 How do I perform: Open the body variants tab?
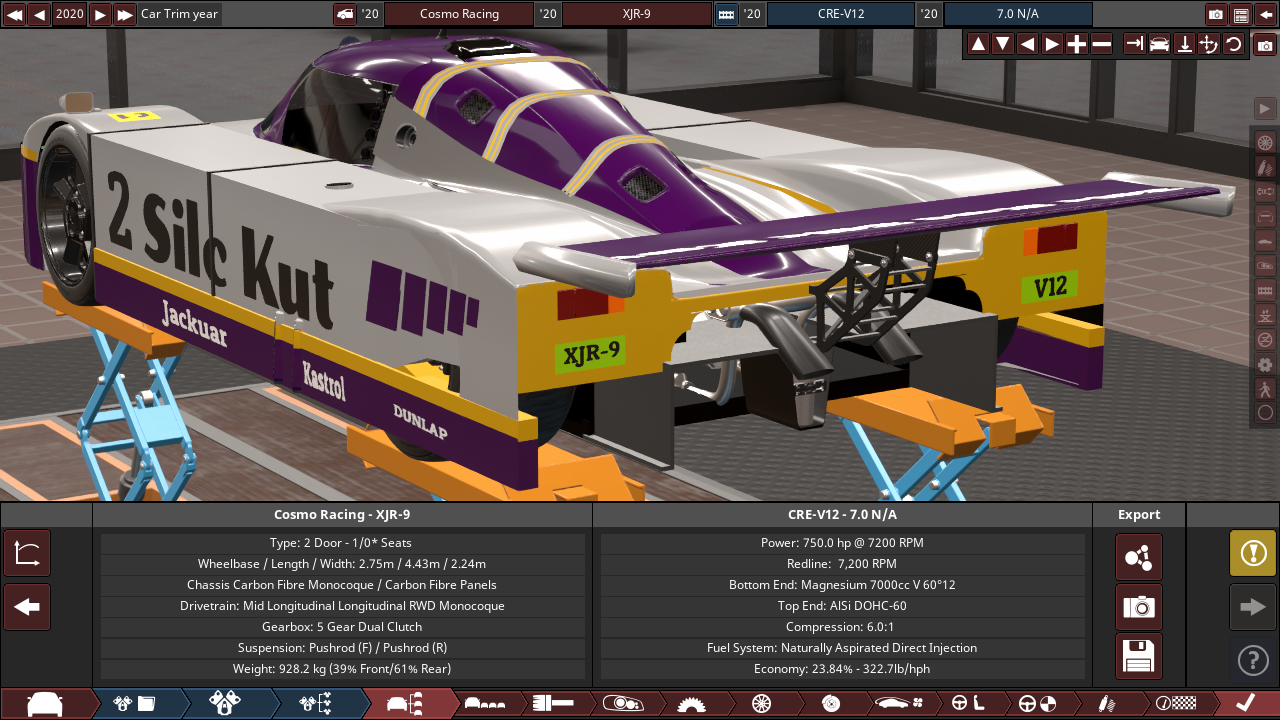click(485, 703)
